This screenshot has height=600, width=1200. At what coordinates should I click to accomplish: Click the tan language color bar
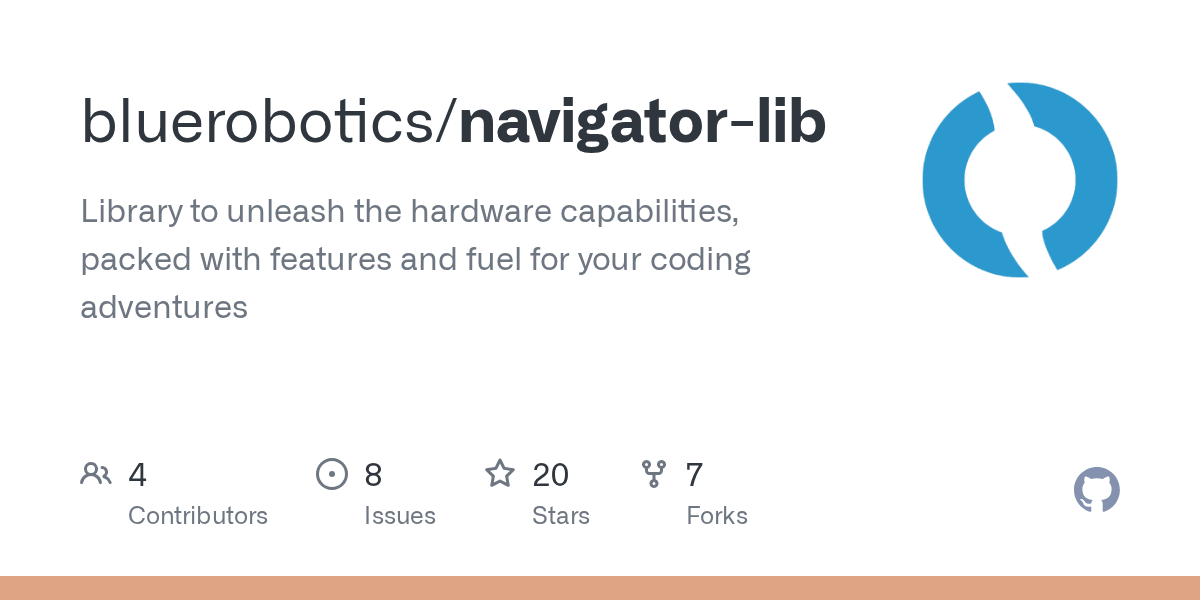pyautogui.click(x=600, y=588)
